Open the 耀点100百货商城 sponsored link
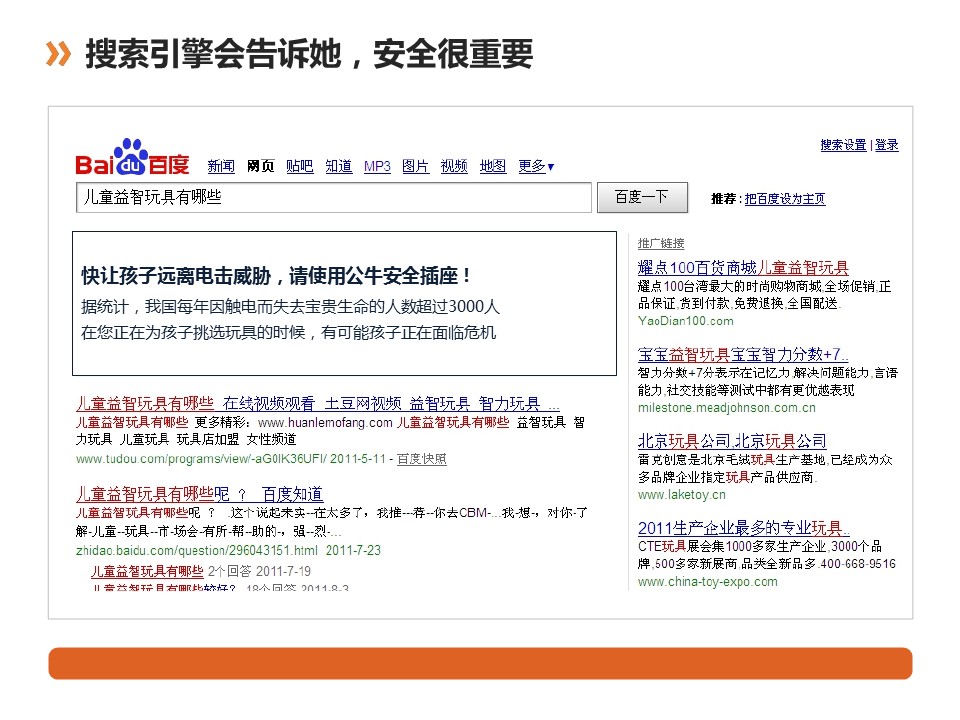The height and width of the screenshot is (720, 960). tap(743, 268)
